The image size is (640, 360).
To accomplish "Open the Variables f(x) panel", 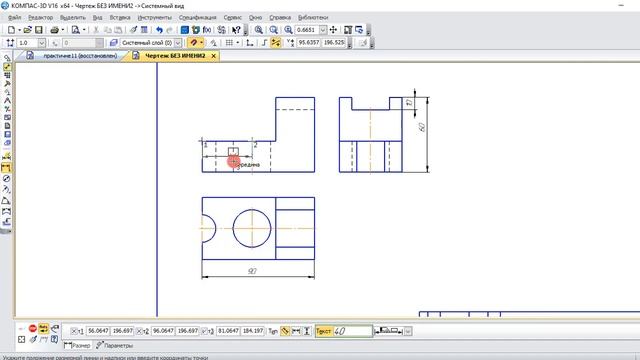I will [x=207, y=30].
